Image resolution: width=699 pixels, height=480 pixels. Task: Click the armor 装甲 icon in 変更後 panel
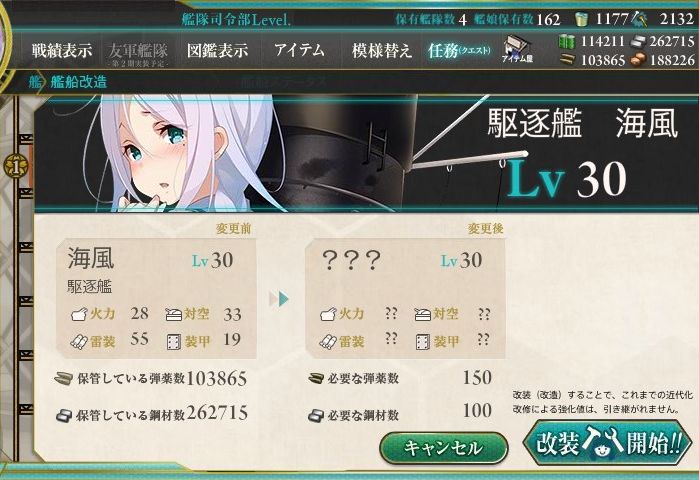pyautogui.click(x=422, y=342)
